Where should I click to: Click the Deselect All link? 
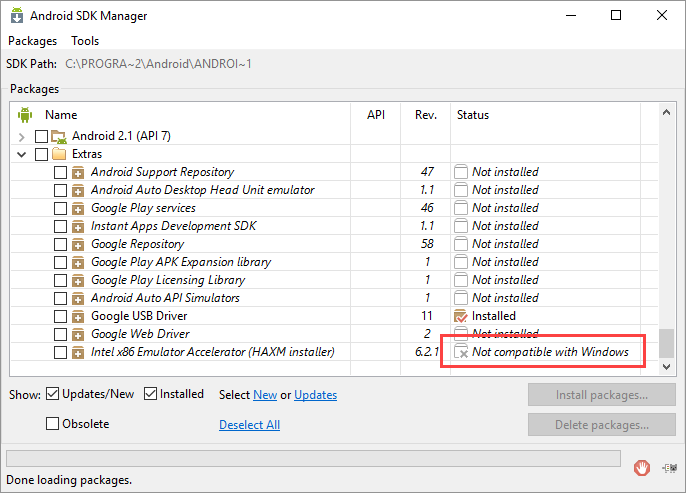249,425
